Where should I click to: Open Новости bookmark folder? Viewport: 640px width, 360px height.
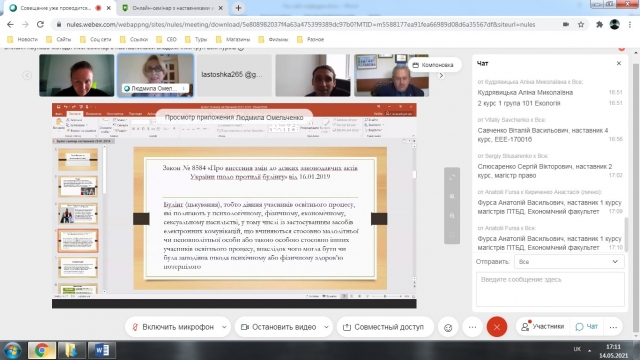22,40
